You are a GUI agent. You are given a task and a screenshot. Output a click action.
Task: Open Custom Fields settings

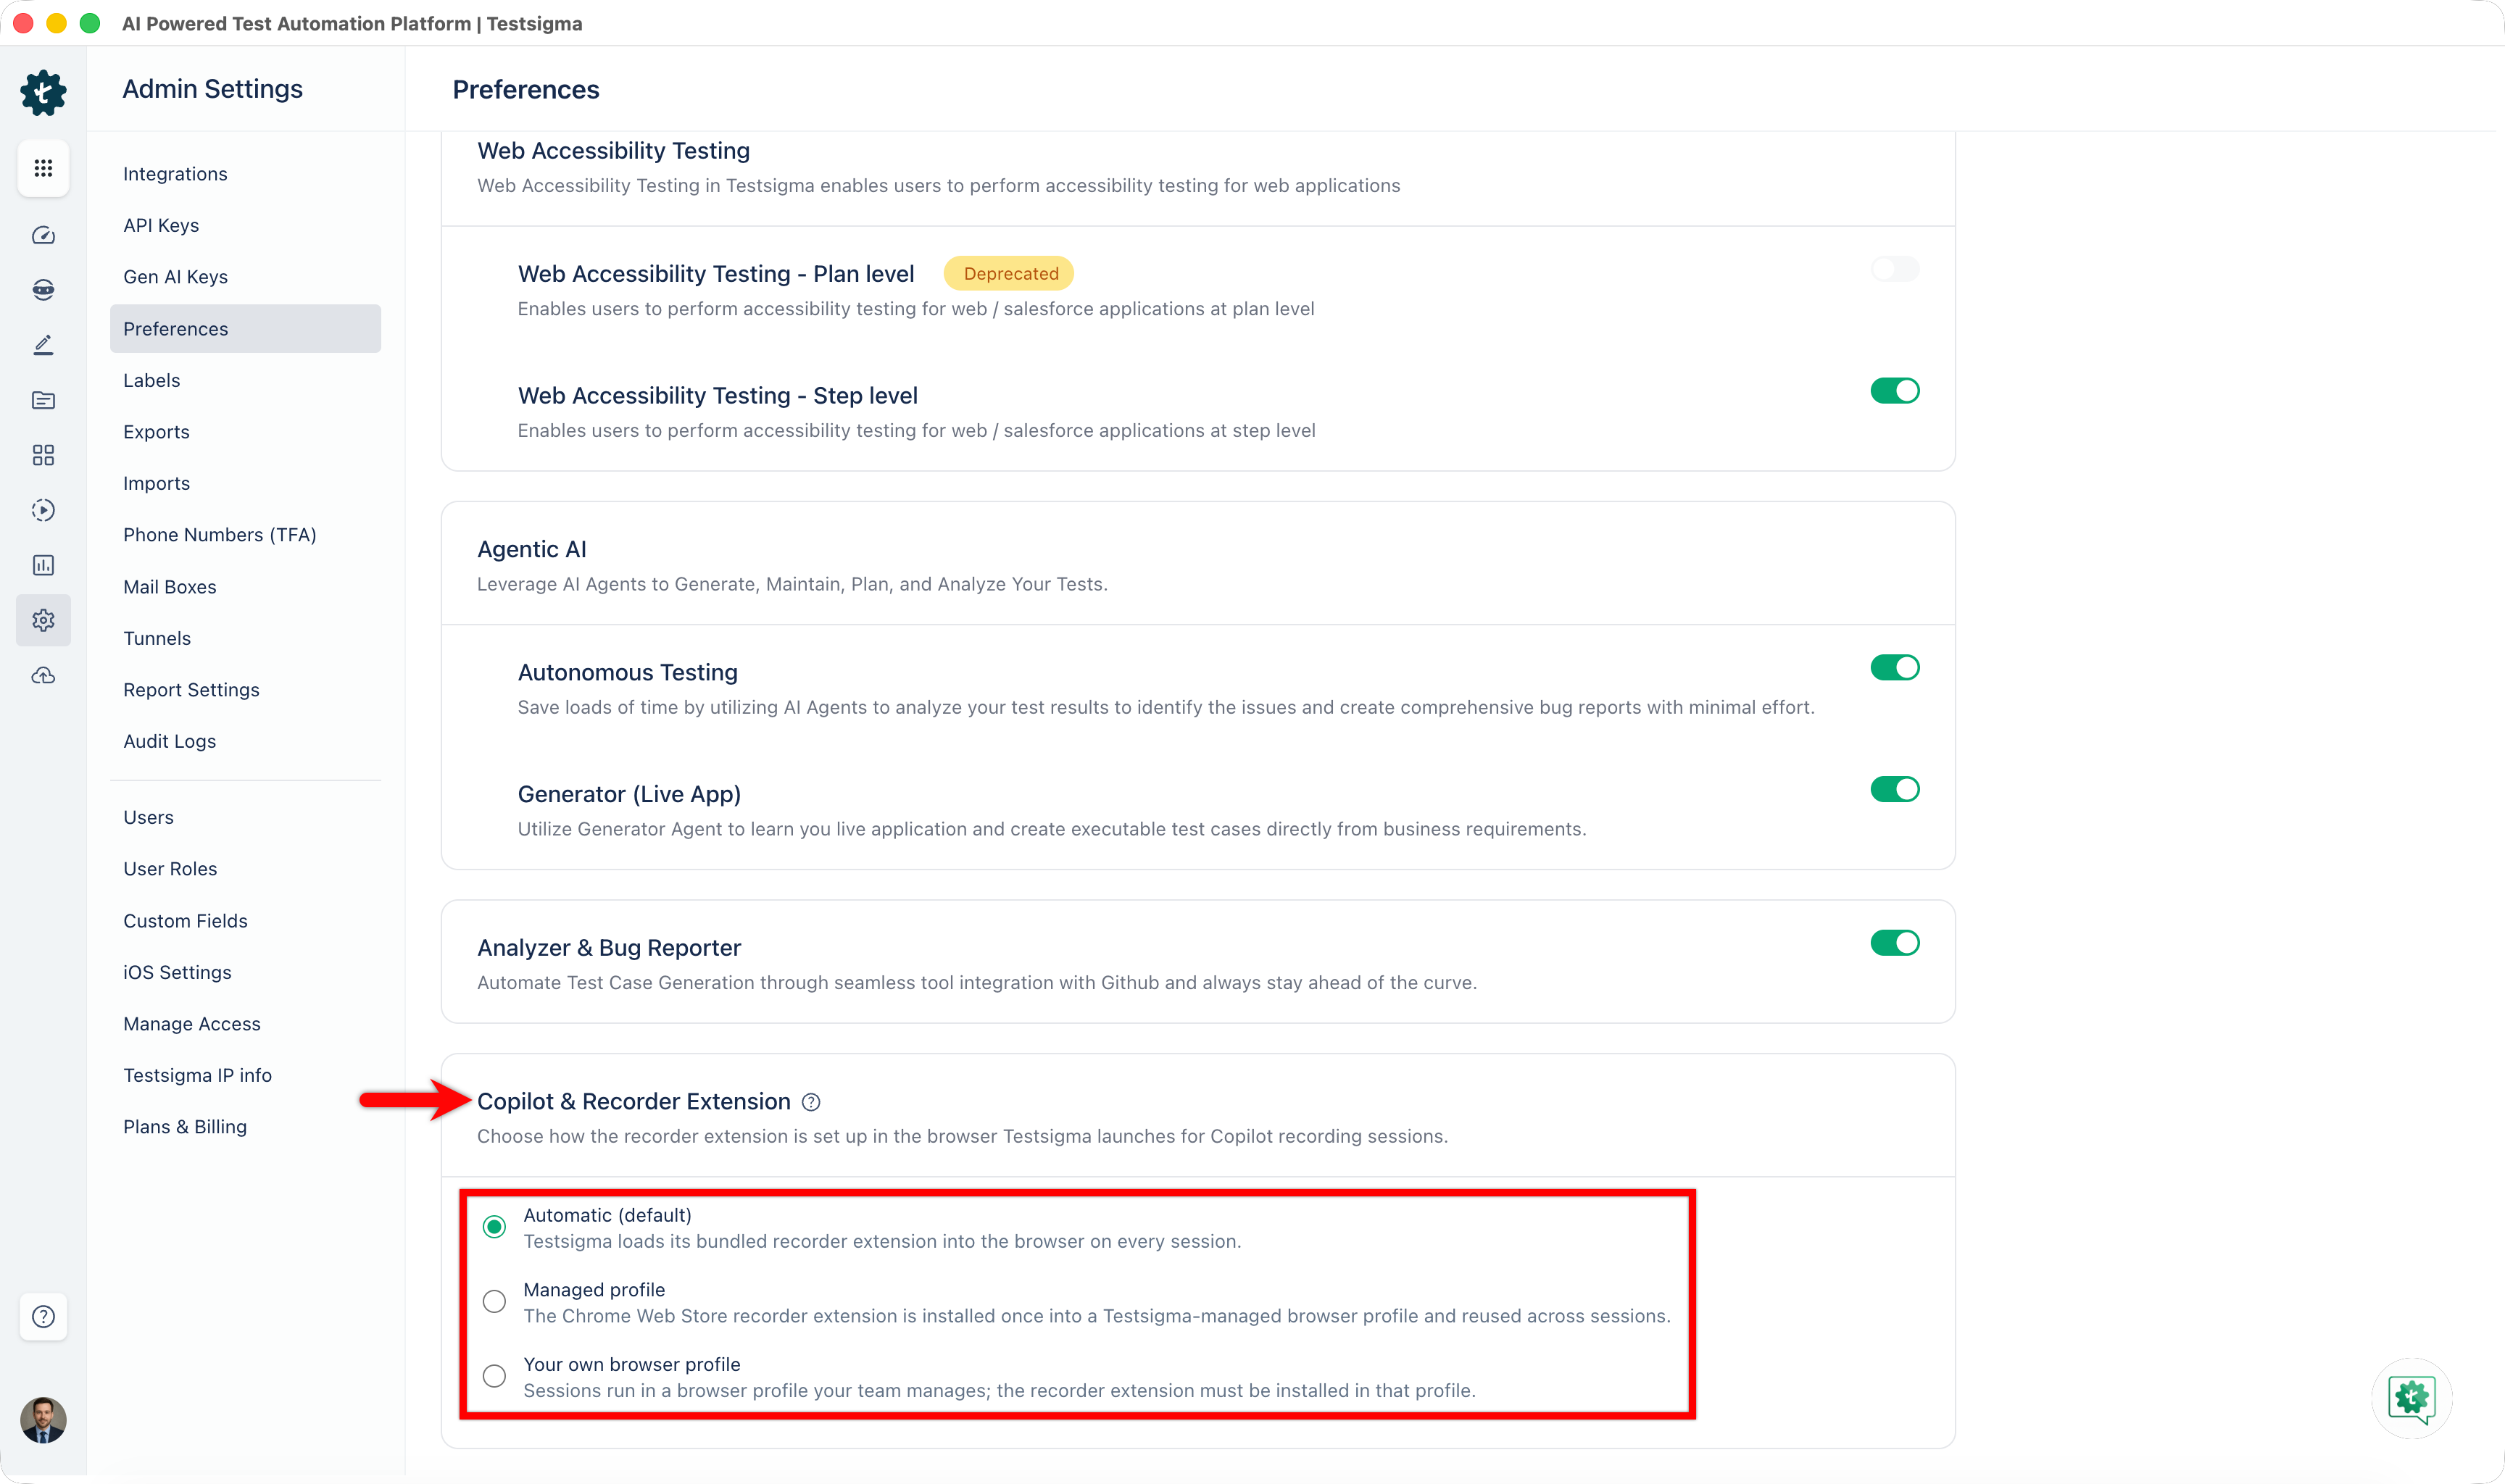[x=185, y=921]
